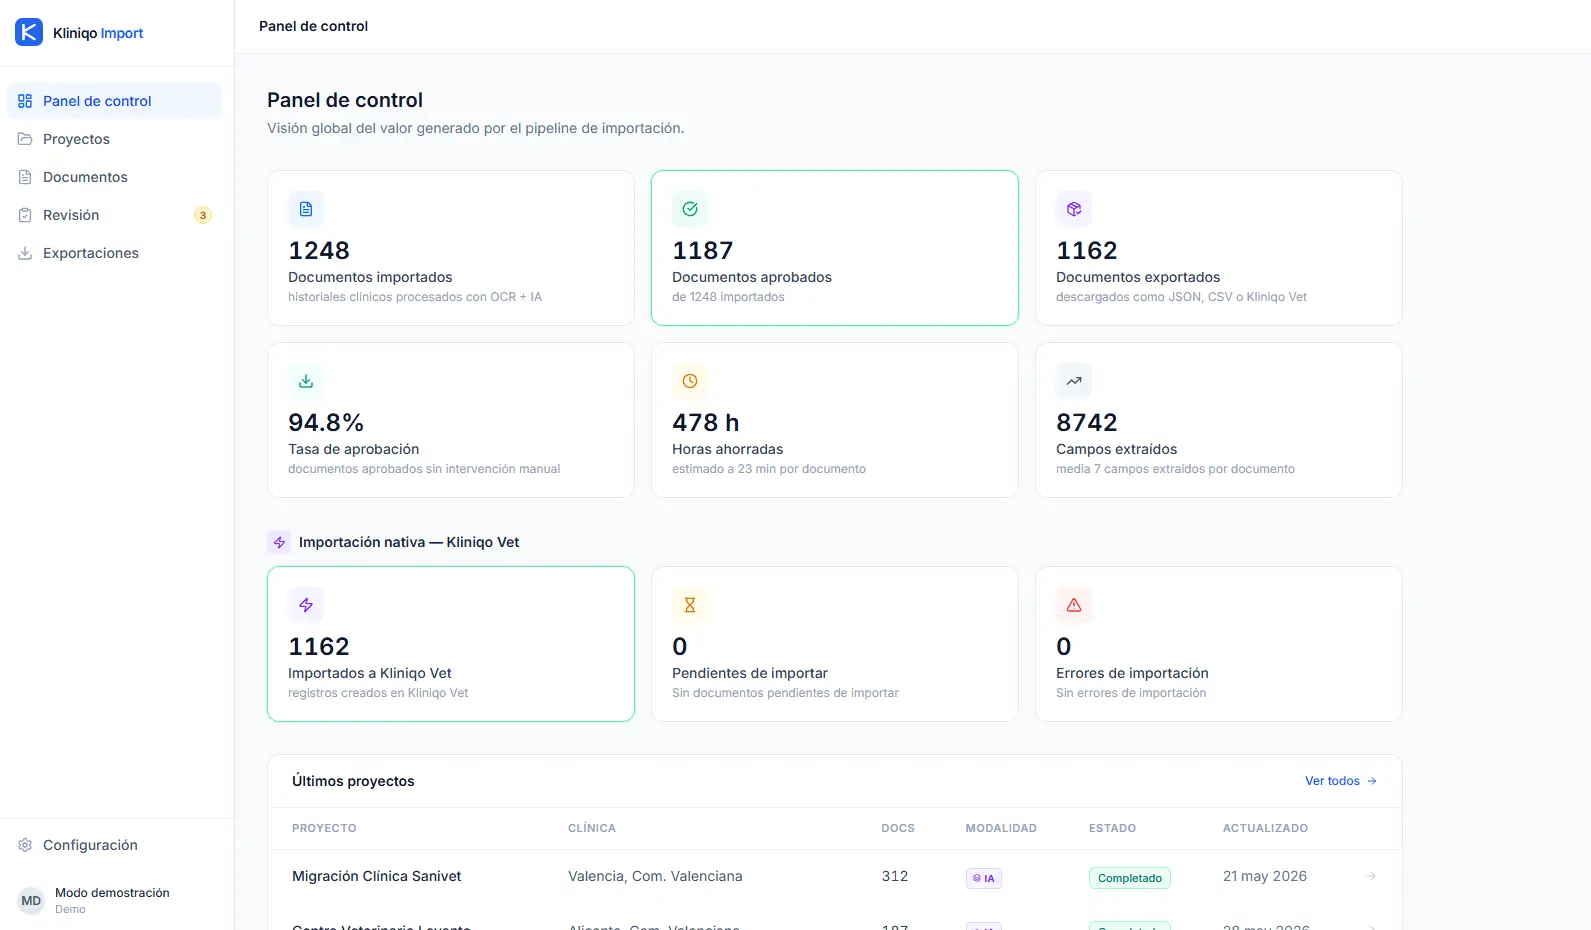Screen dimensions: 1591x930
Task: Click the PROYECTO column header
Action: pos(324,828)
